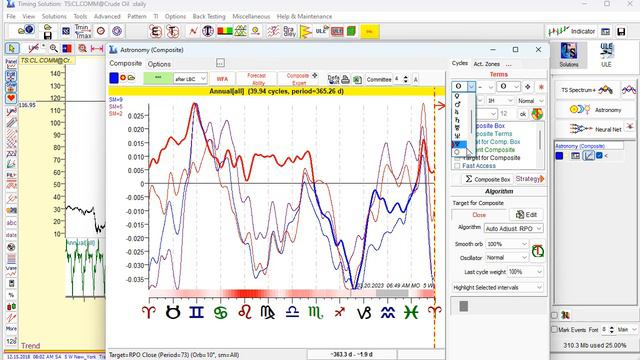This screenshot has height=360, width=640.
Task: Click the yellow zigzag forecast icon
Action: coord(305,31)
